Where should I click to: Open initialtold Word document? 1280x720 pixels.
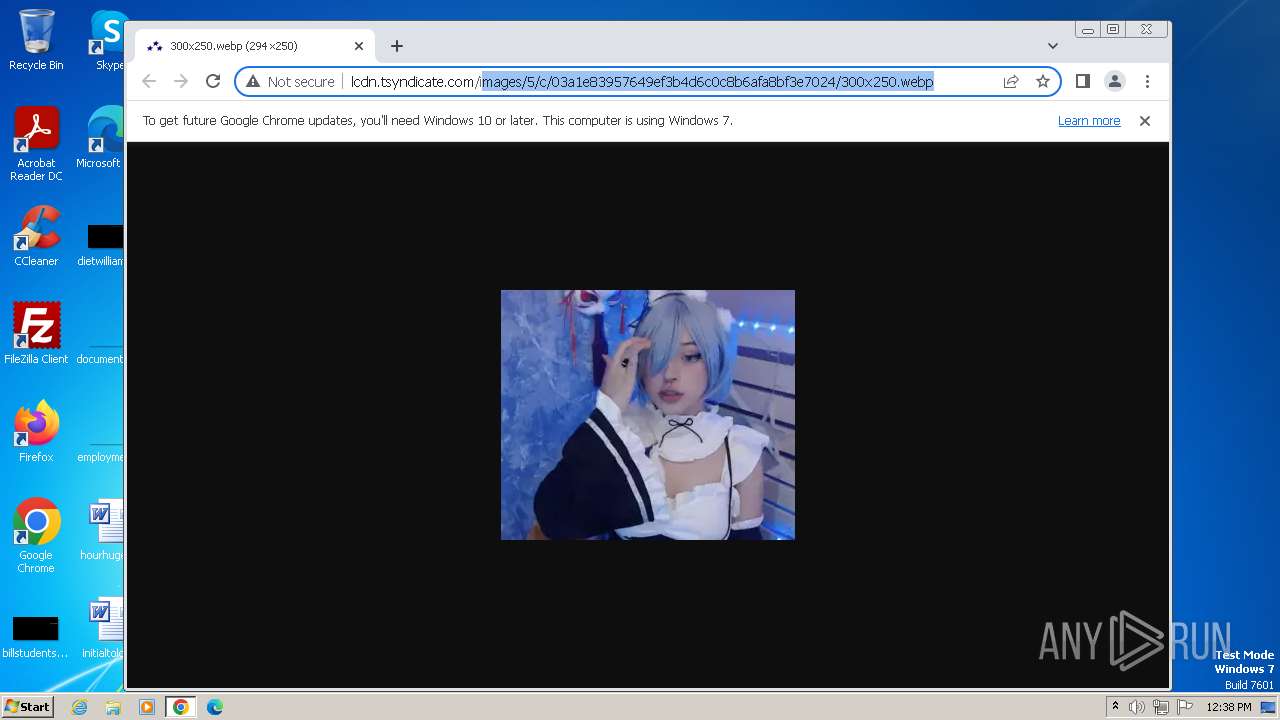[104, 628]
